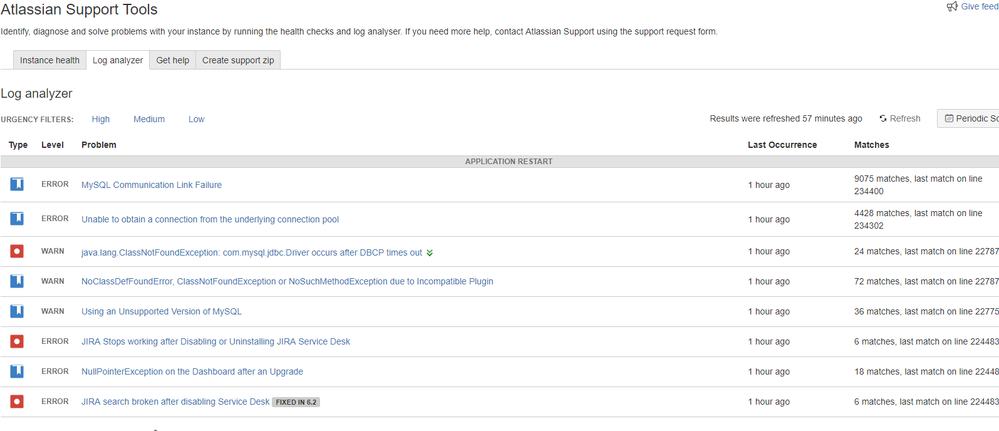Viewport: 999px width, 431px height.
Task: Click the bookmark icon beside Unsupported Version of MySQL
Action: (x=17, y=311)
